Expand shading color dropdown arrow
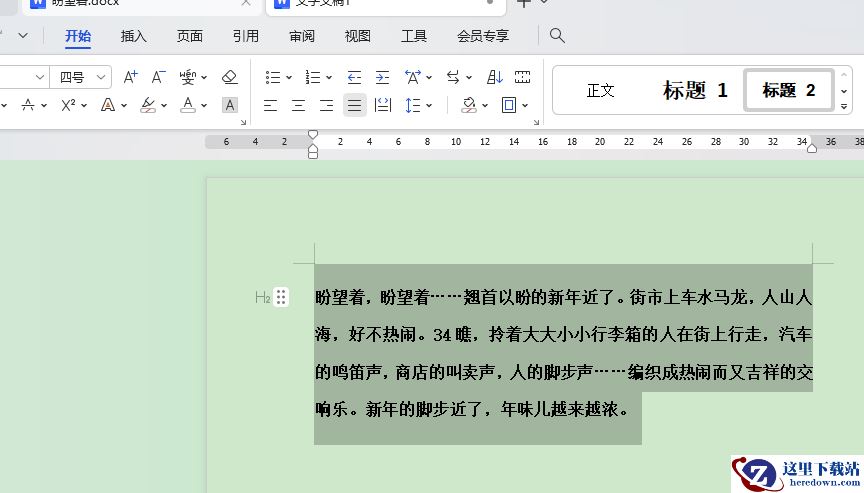Screen dimensions: 864x493 tap(485, 106)
